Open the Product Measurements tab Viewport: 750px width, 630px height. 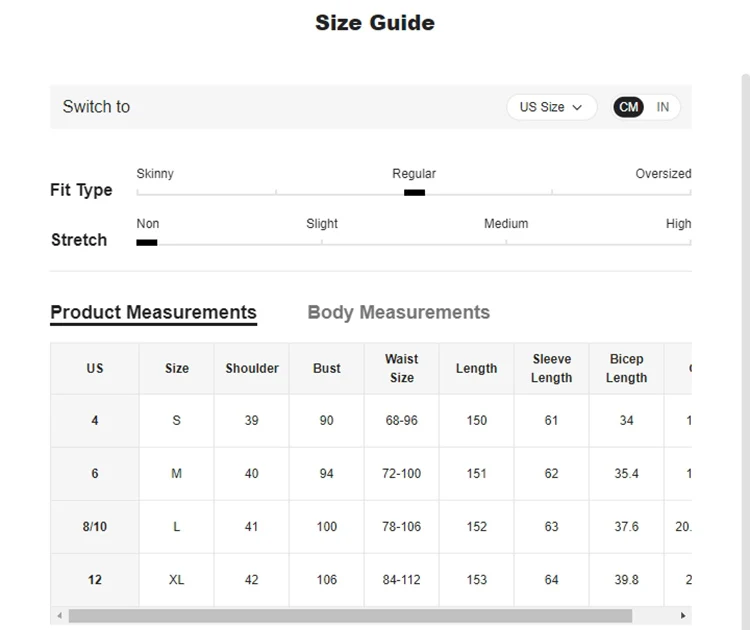153,312
